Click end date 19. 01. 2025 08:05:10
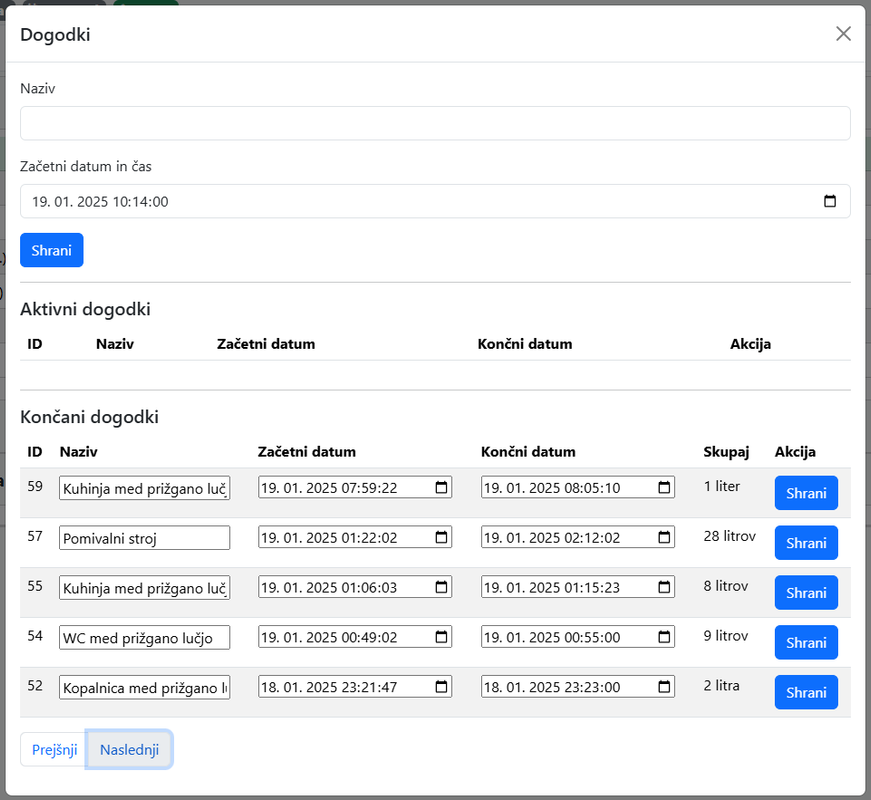Image resolution: width=871 pixels, height=800 pixels. [578, 487]
